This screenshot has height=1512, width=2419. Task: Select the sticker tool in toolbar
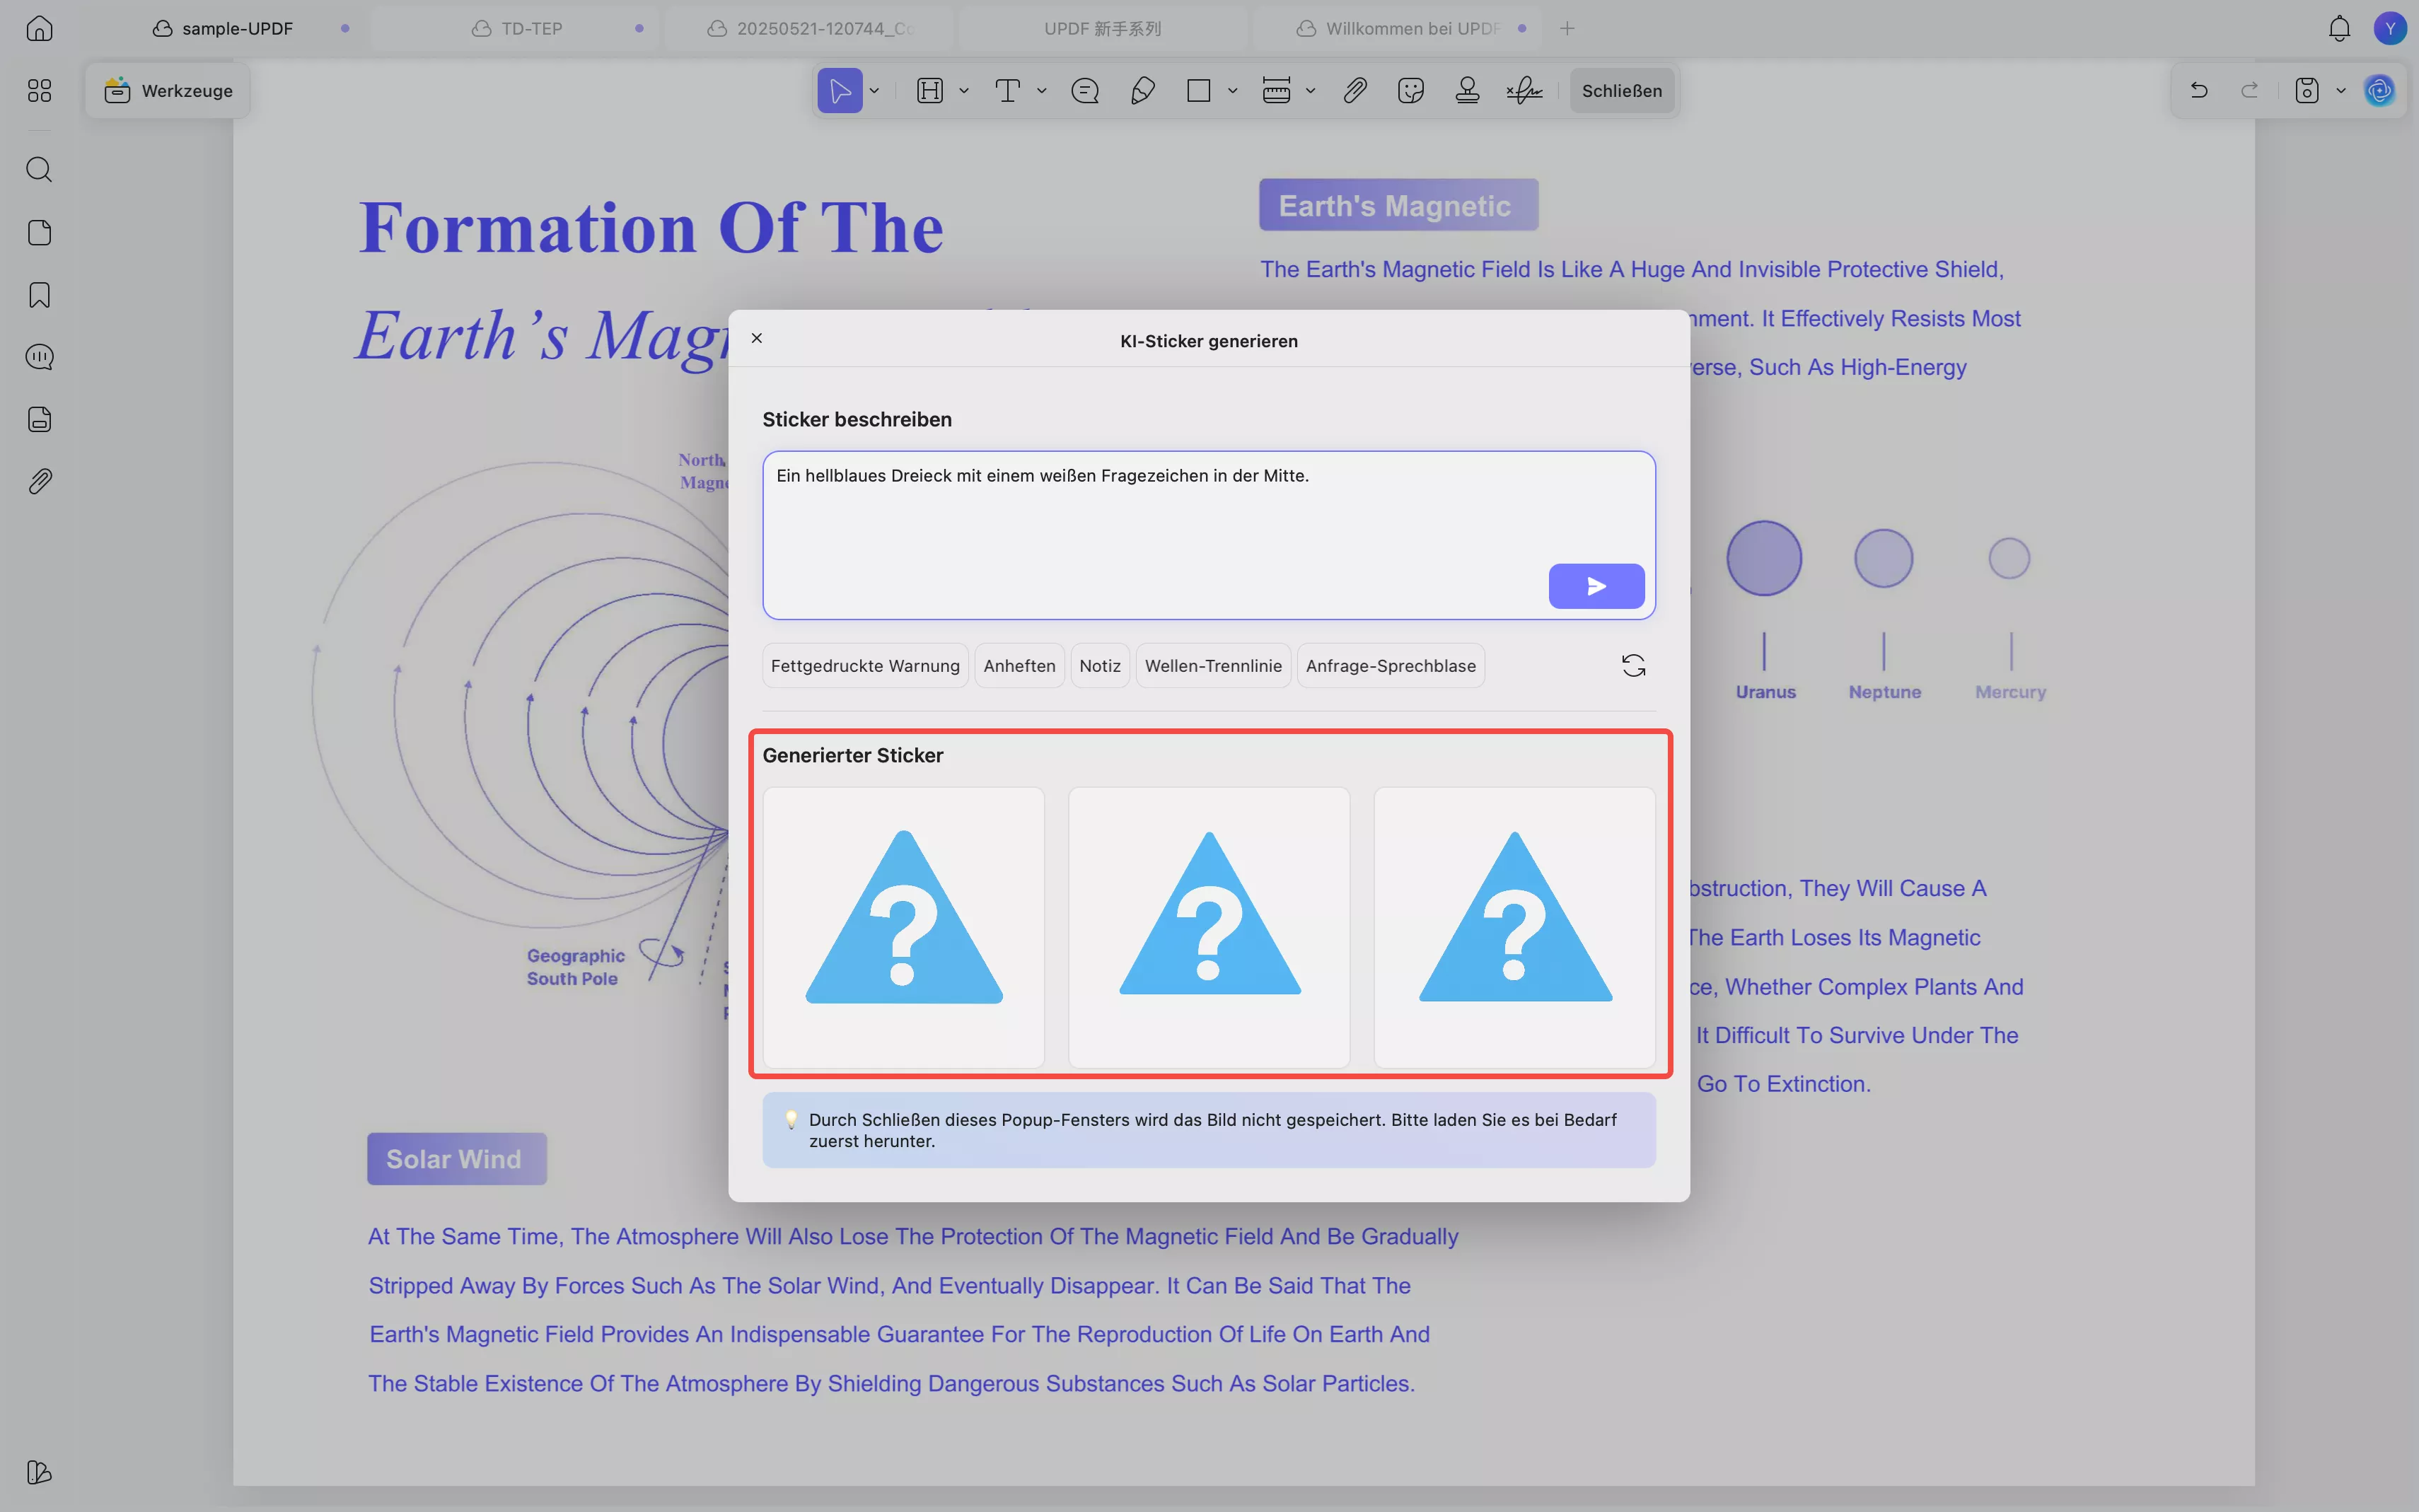1410,91
